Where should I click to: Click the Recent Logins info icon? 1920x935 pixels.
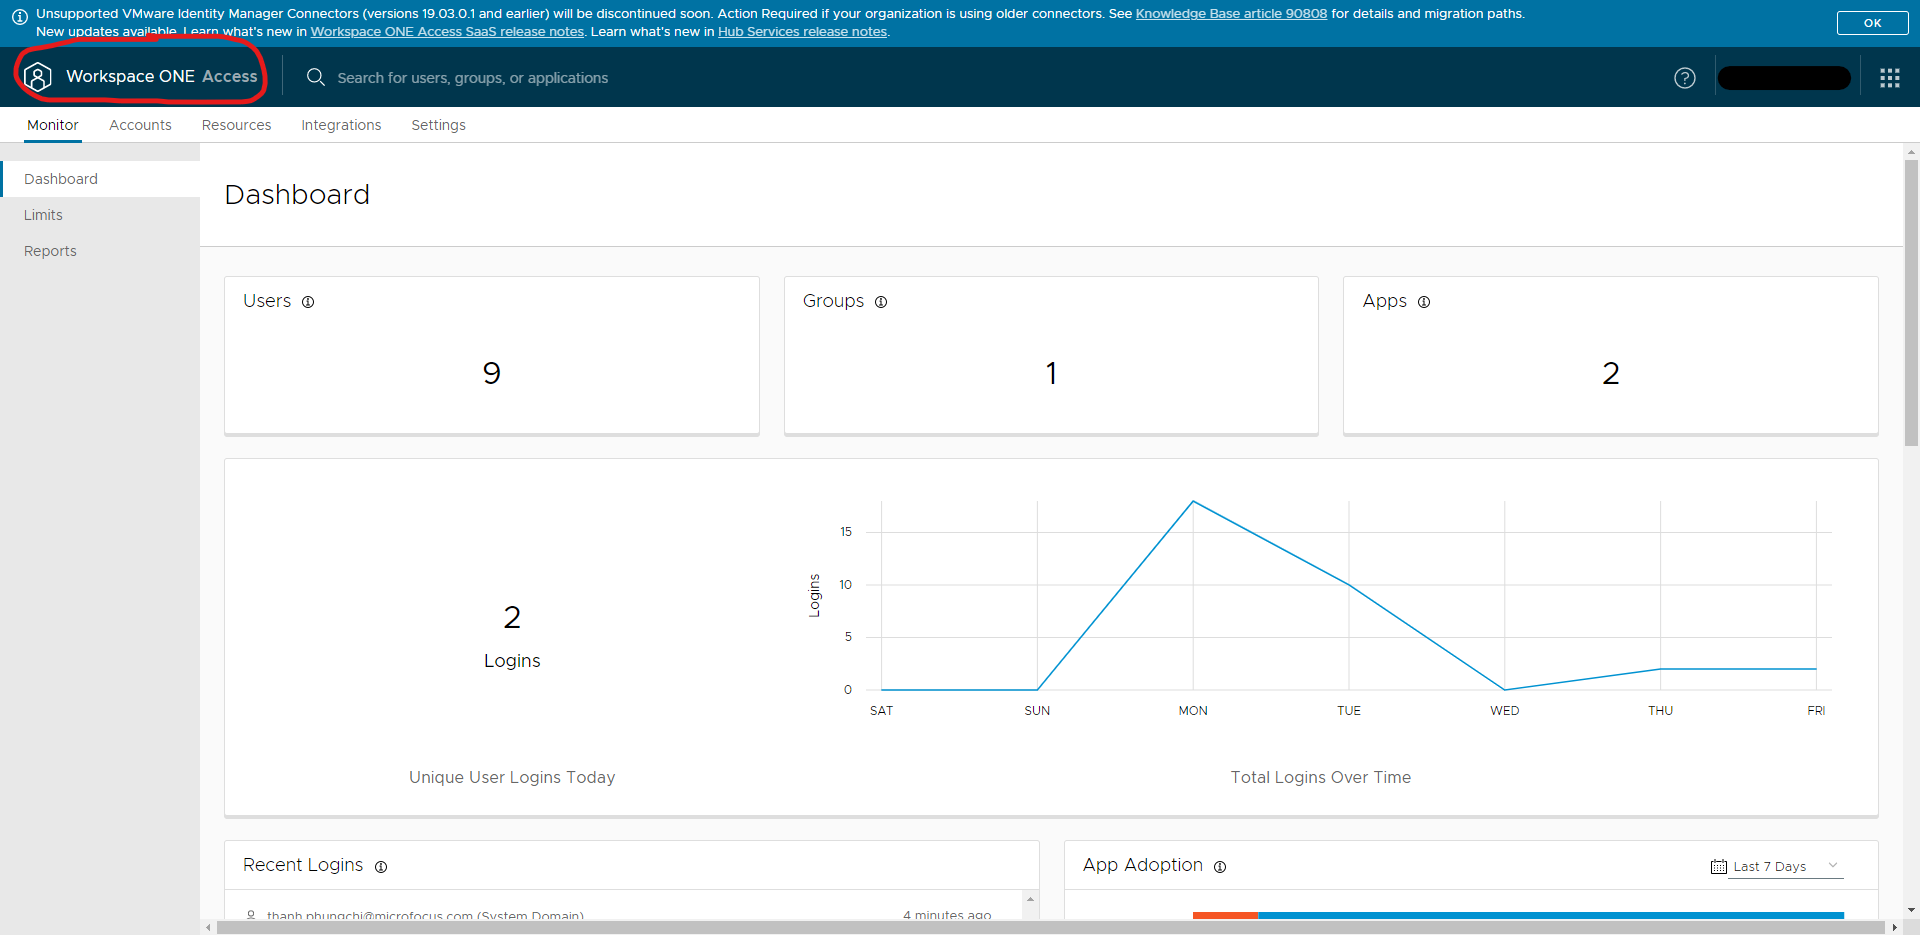[x=381, y=867]
